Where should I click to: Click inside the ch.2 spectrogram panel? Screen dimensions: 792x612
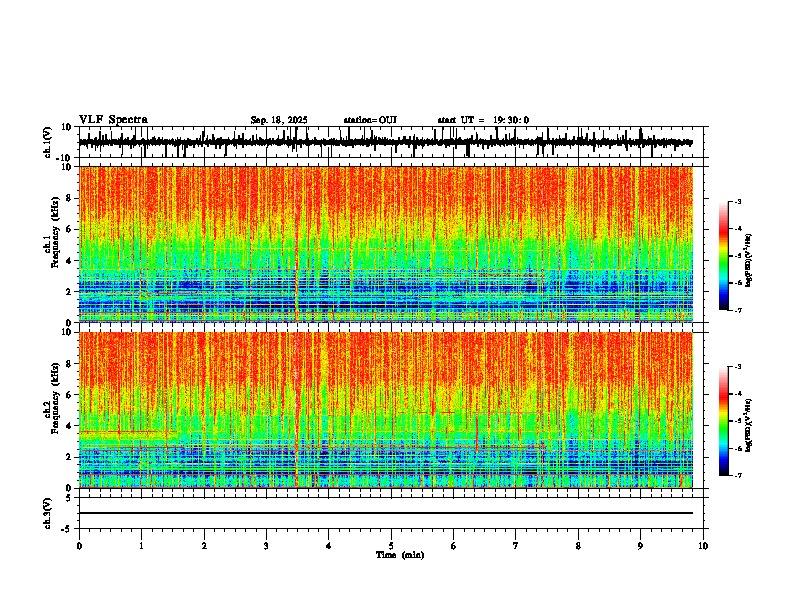tap(386, 410)
